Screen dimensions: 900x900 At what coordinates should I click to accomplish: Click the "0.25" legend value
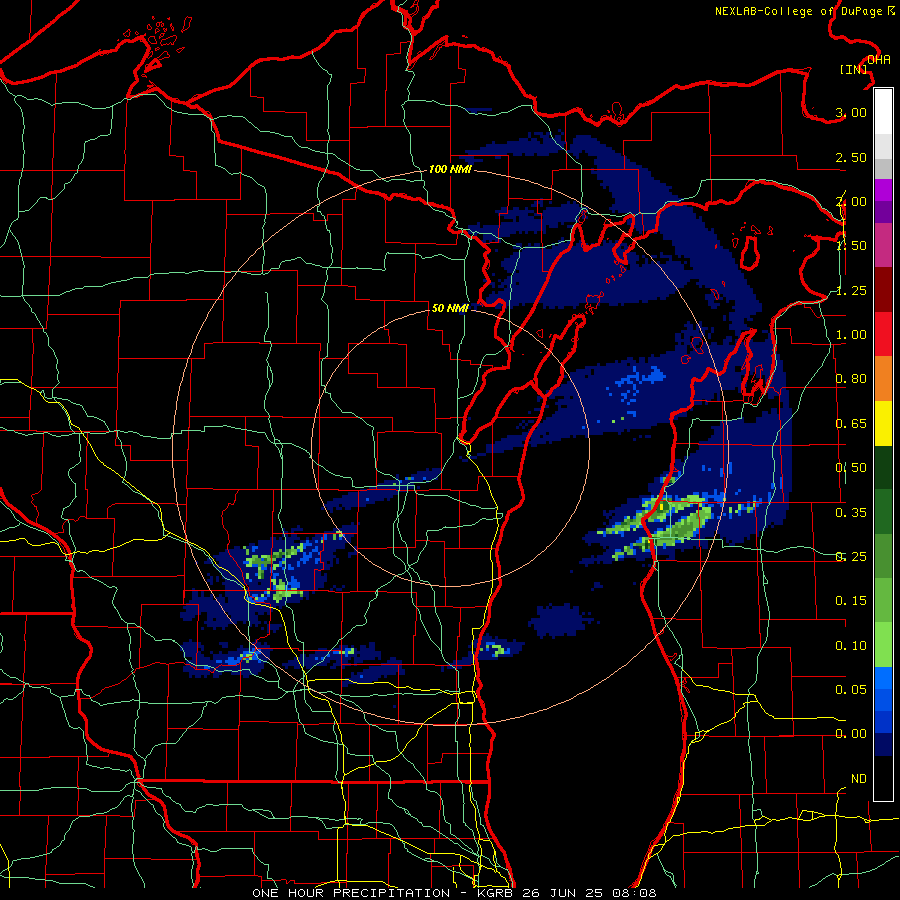point(851,557)
